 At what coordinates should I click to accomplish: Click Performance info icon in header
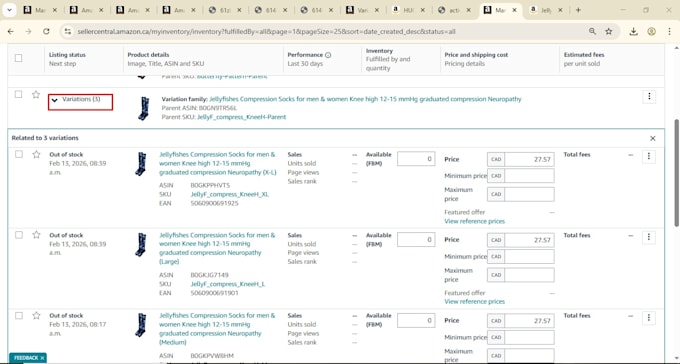[x=328, y=55]
